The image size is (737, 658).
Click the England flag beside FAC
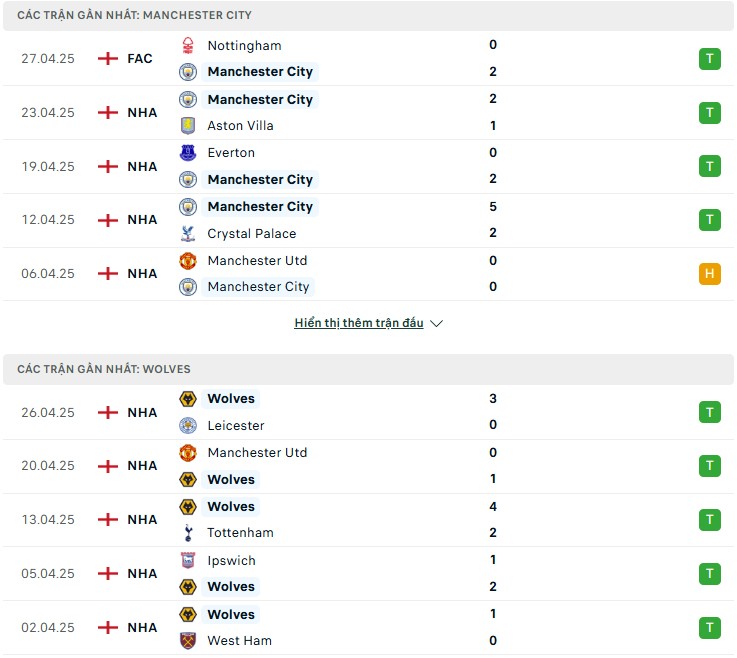click(107, 58)
